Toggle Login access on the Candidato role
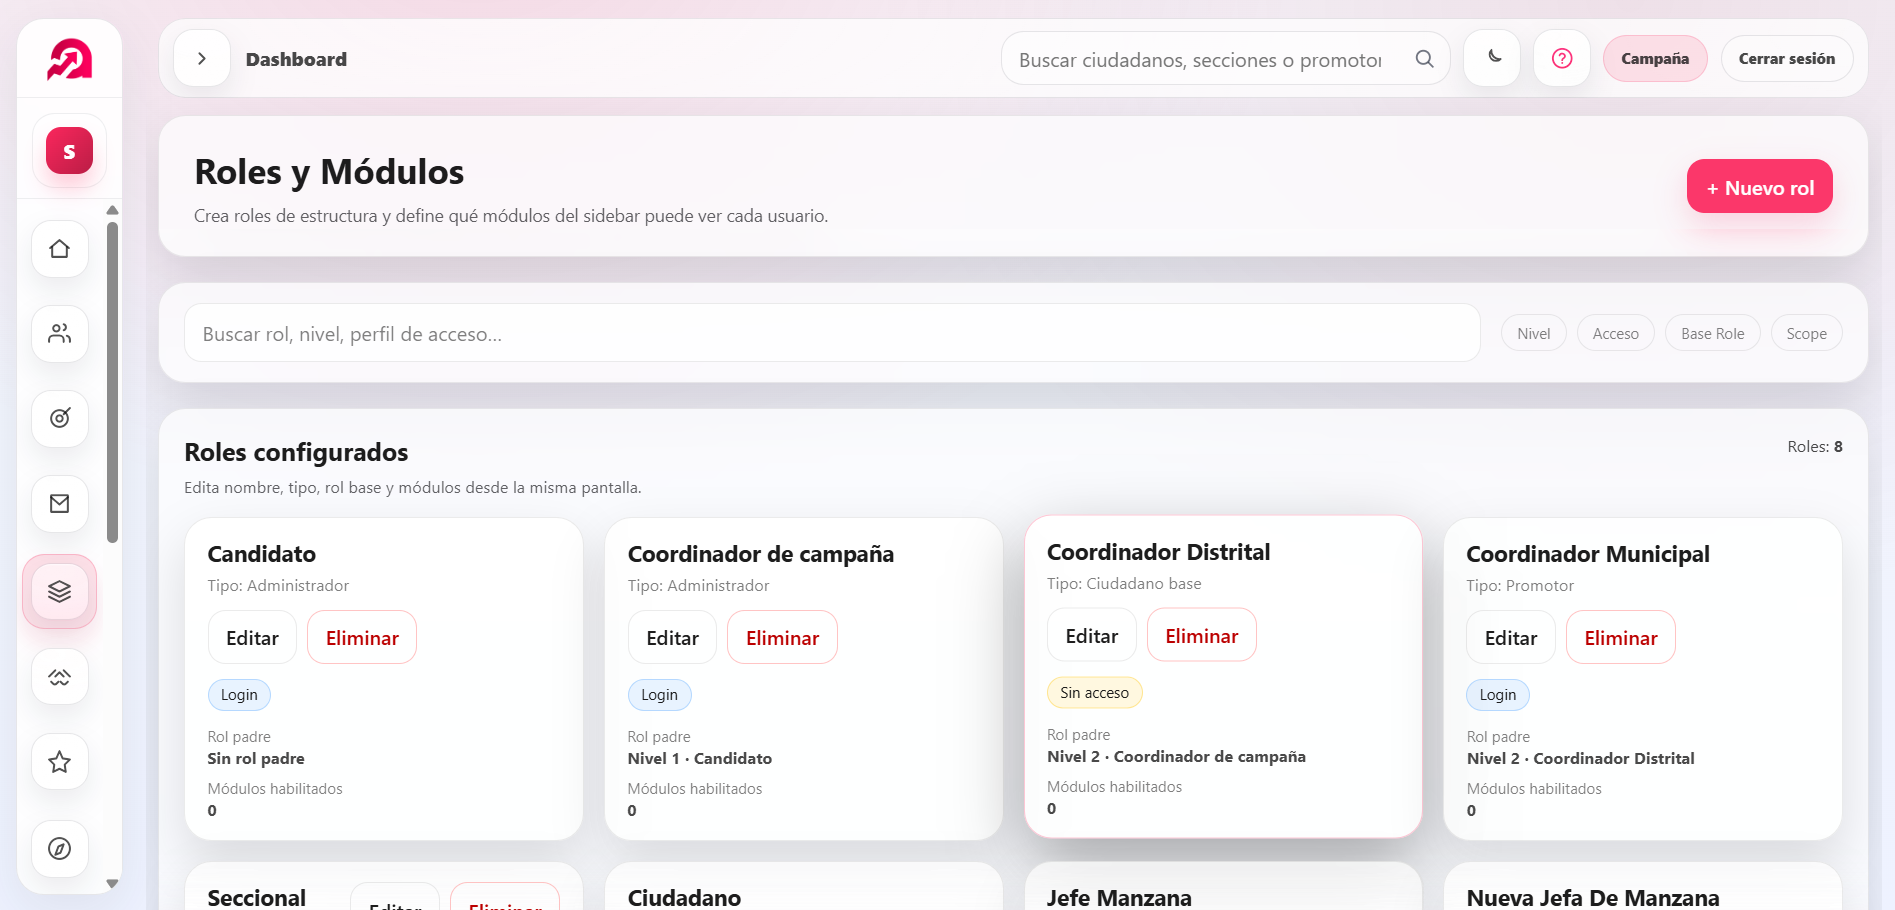Screen dimensions: 1895x910 [x=239, y=694]
